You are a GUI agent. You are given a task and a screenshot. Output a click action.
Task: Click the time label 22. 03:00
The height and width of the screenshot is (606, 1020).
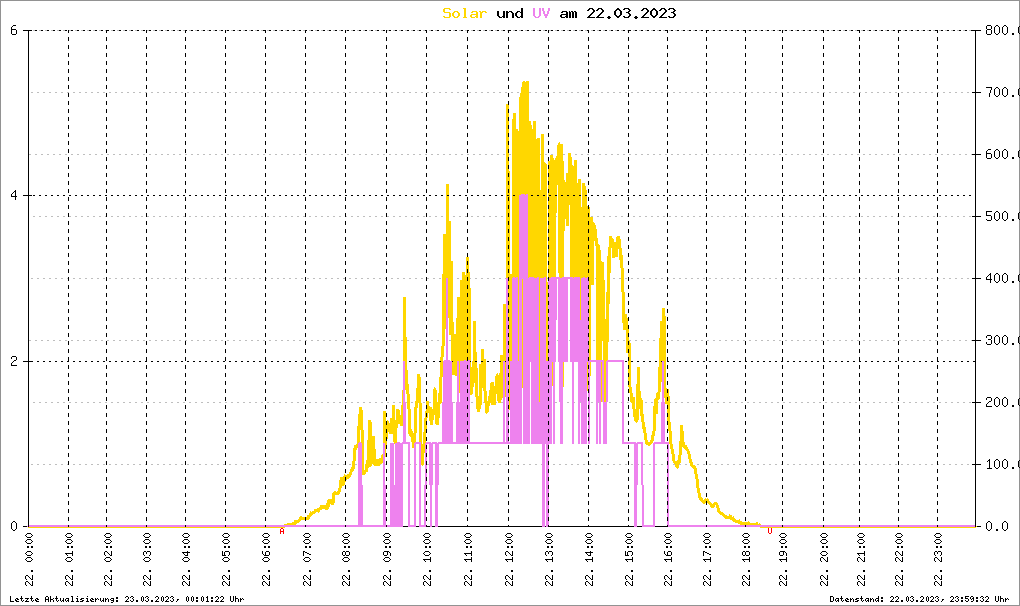(x=147, y=559)
